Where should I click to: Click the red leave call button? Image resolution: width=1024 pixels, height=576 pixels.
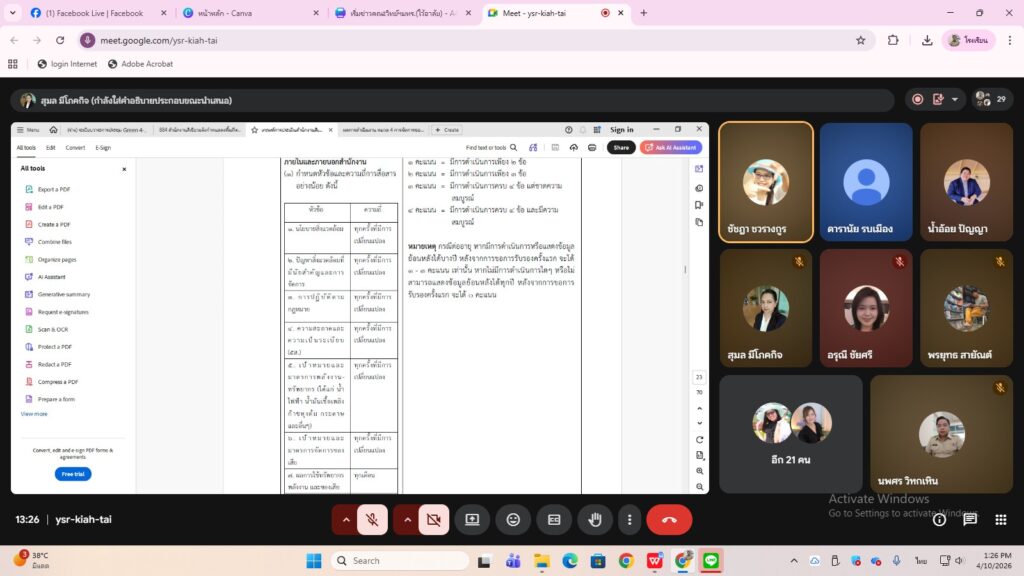tap(669, 520)
